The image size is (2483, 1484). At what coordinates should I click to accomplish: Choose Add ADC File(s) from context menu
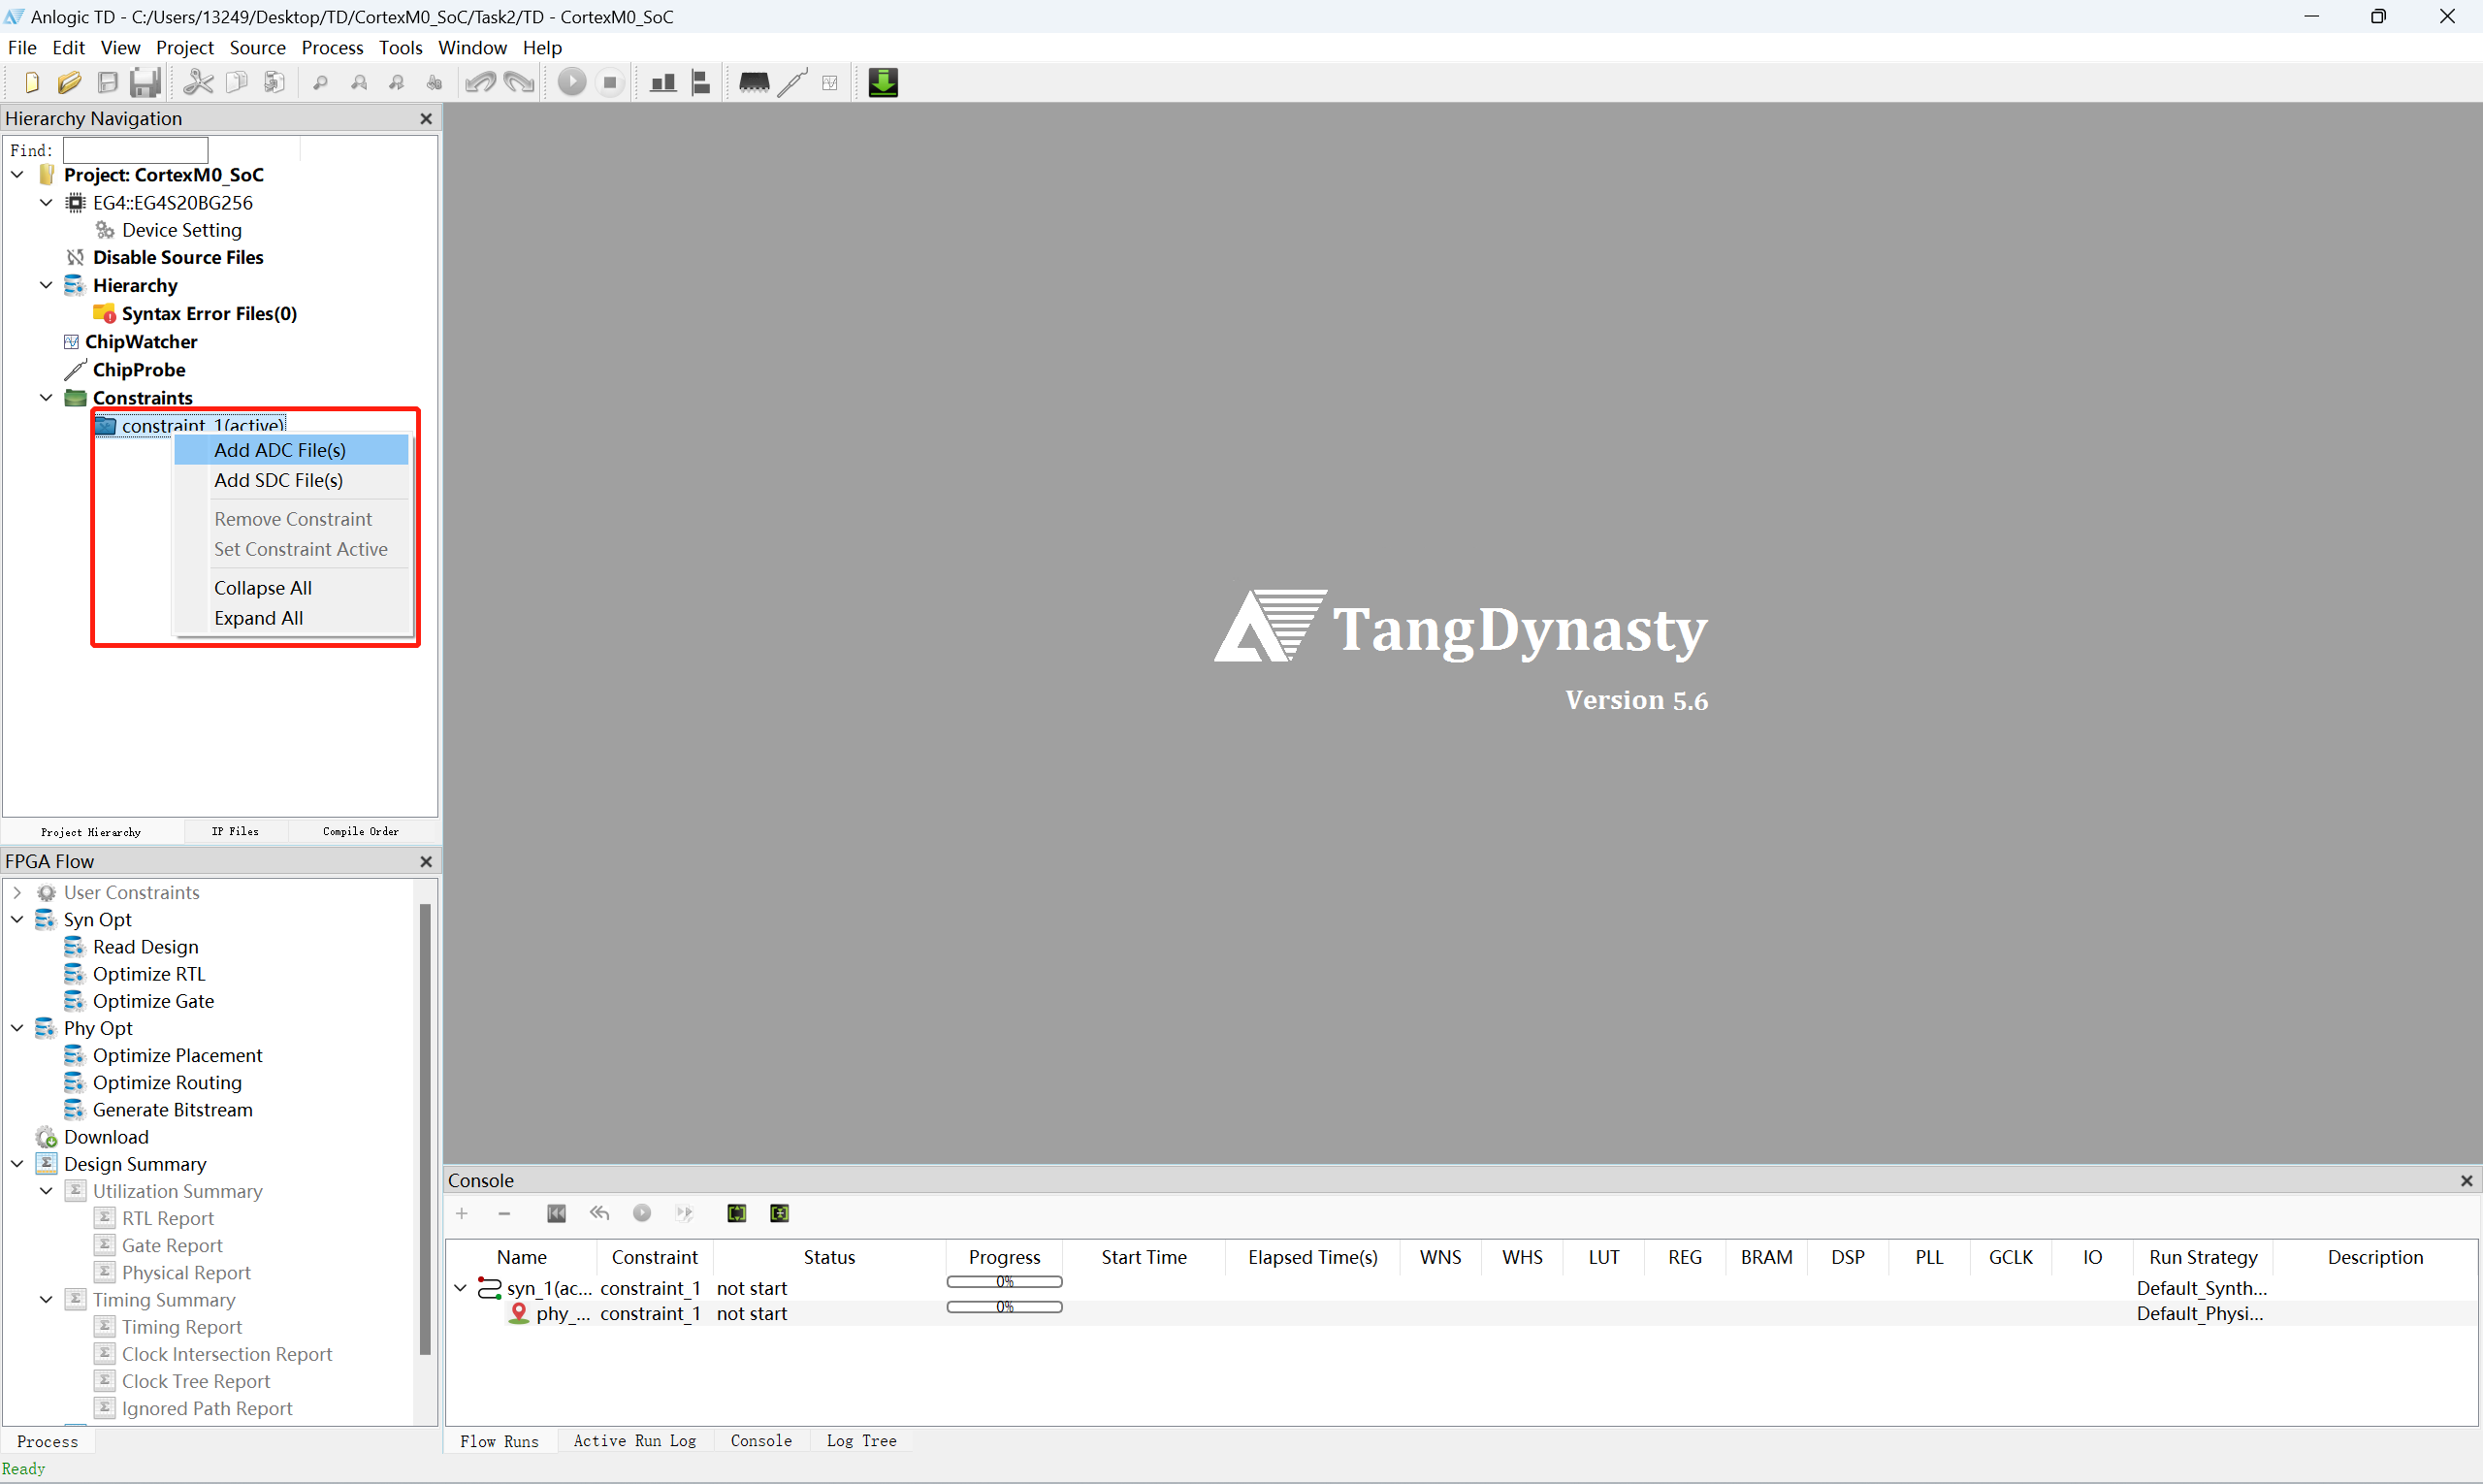point(280,450)
